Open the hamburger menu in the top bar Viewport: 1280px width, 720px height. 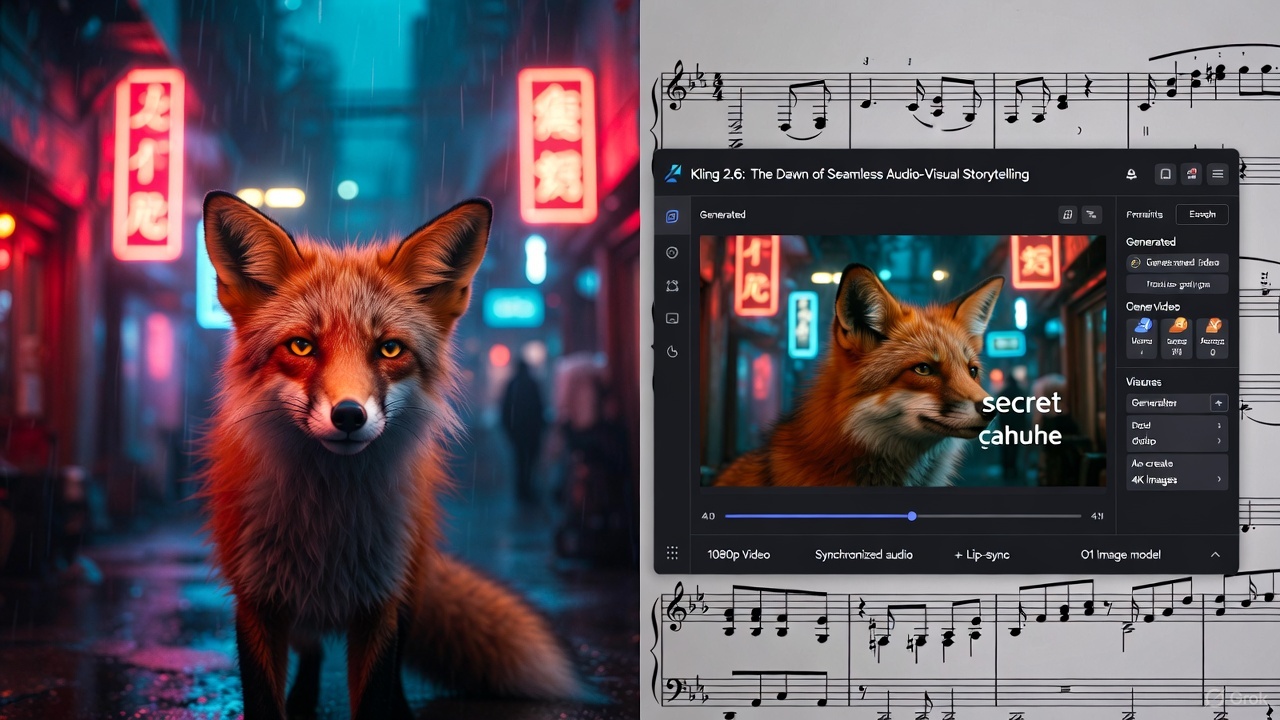(x=1217, y=173)
